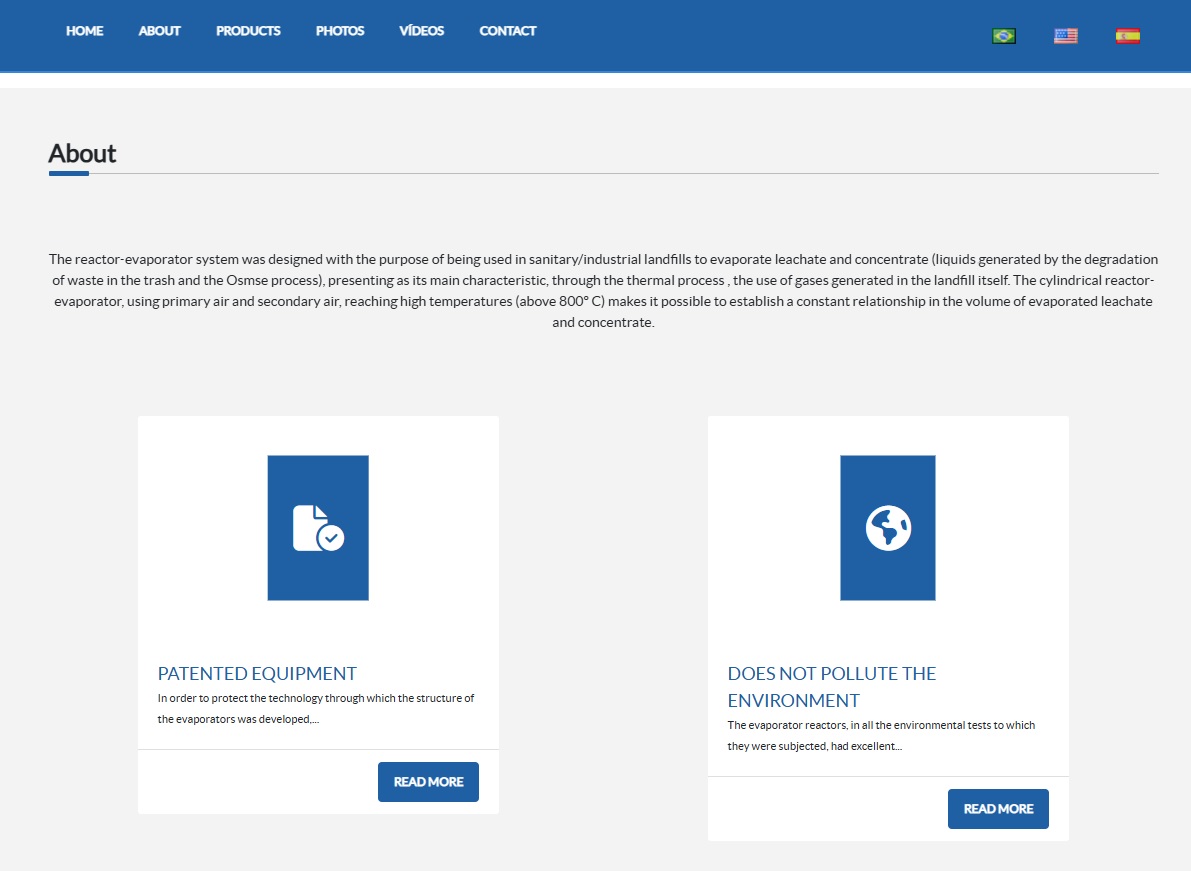The width and height of the screenshot is (1191, 871).
Task: Open the VÍDEOS menu item
Action: [x=421, y=31]
